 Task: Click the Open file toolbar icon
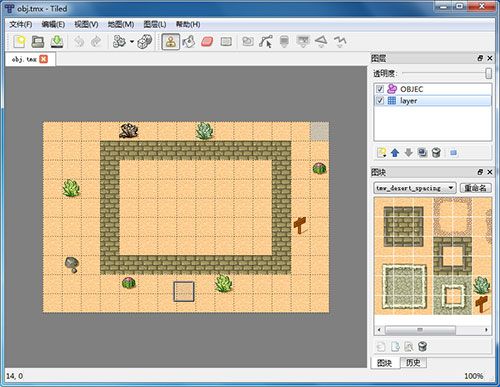click(38, 42)
